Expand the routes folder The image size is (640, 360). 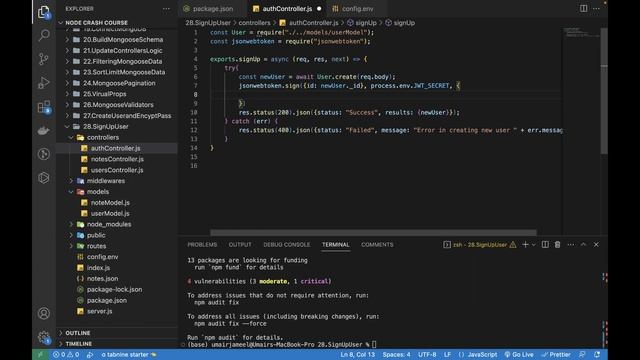click(x=117, y=246)
